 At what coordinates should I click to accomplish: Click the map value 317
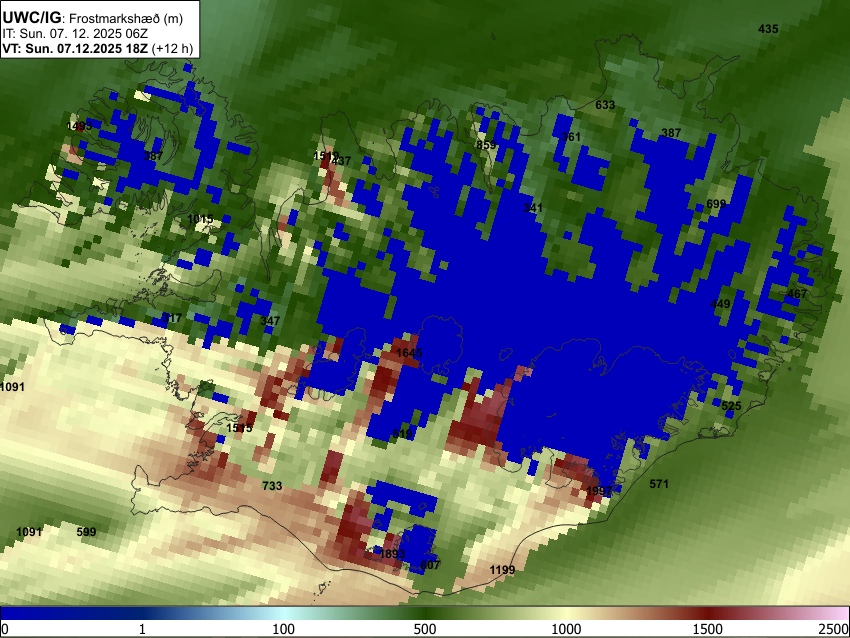tap(172, 318)
